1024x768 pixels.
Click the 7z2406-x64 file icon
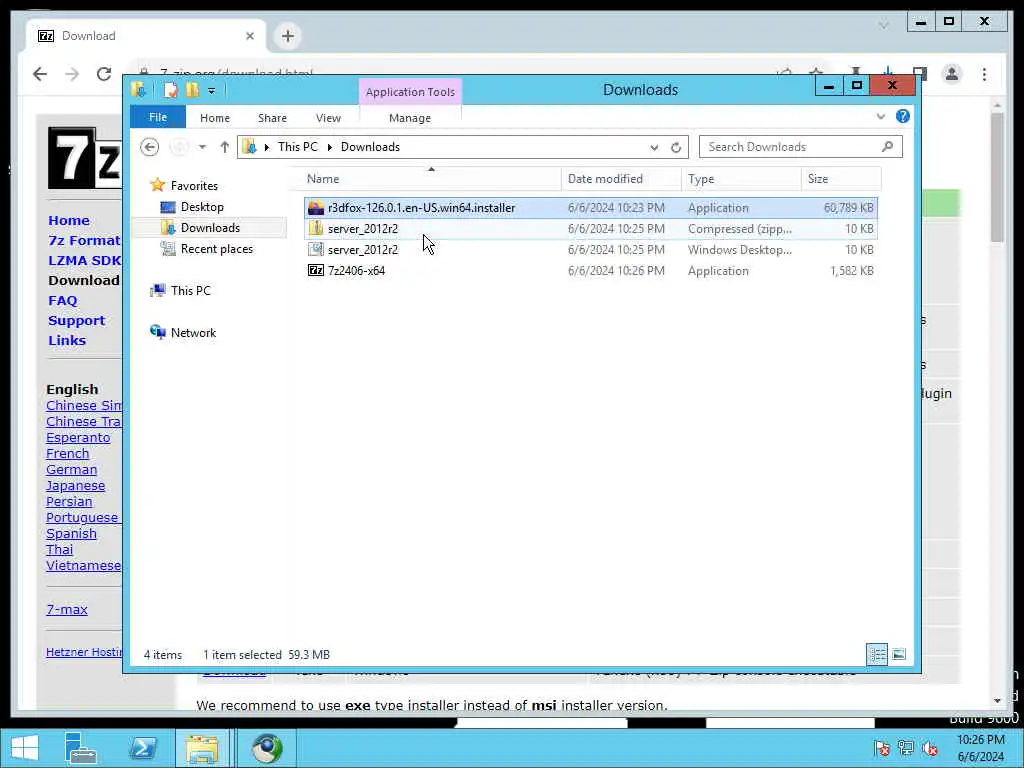click(x=316, y=270)
